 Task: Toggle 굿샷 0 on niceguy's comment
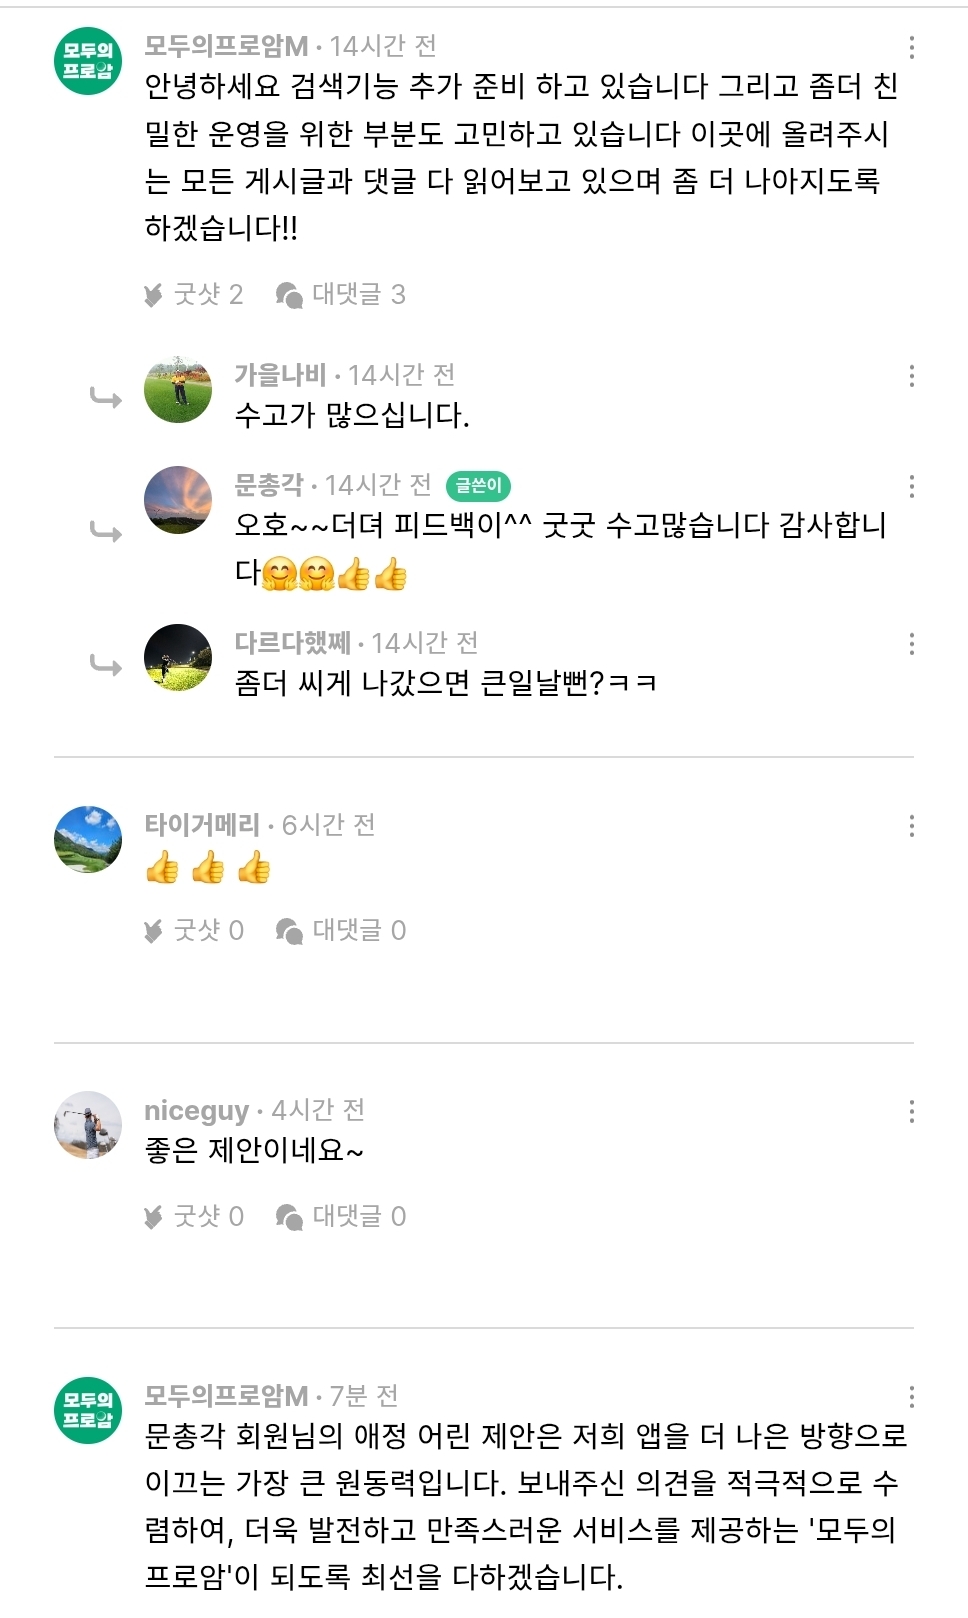point(195,1217)
